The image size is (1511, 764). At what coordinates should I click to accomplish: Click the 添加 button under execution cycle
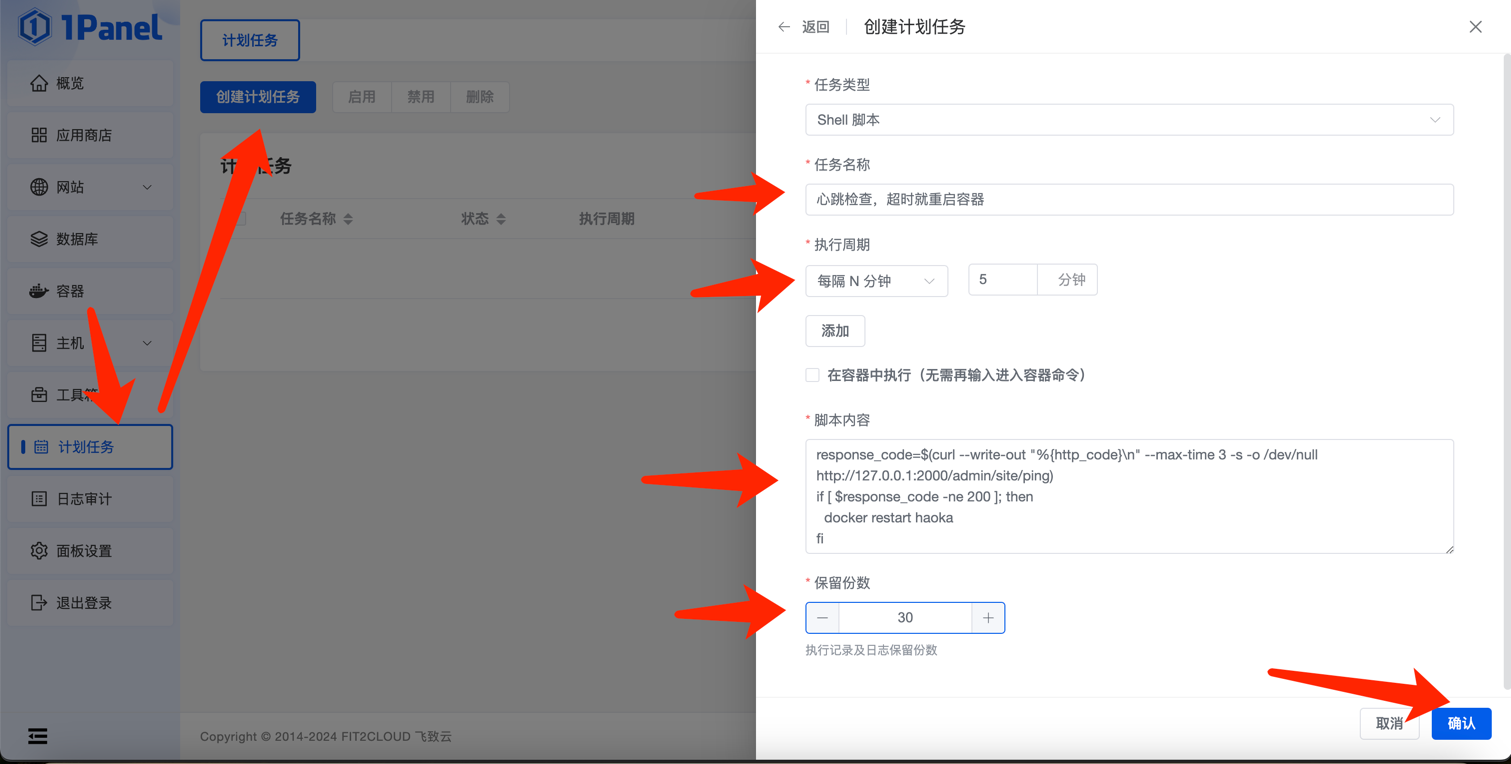tap(835, 331)
